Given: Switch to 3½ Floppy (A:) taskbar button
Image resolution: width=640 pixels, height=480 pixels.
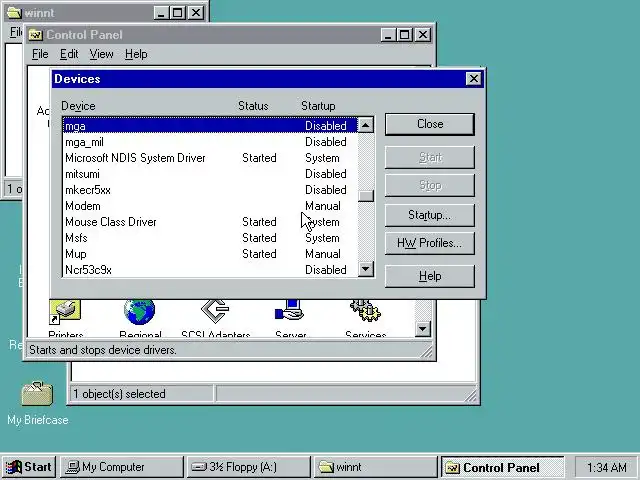Looking at the screenshot, I should [x=249, y=467].
